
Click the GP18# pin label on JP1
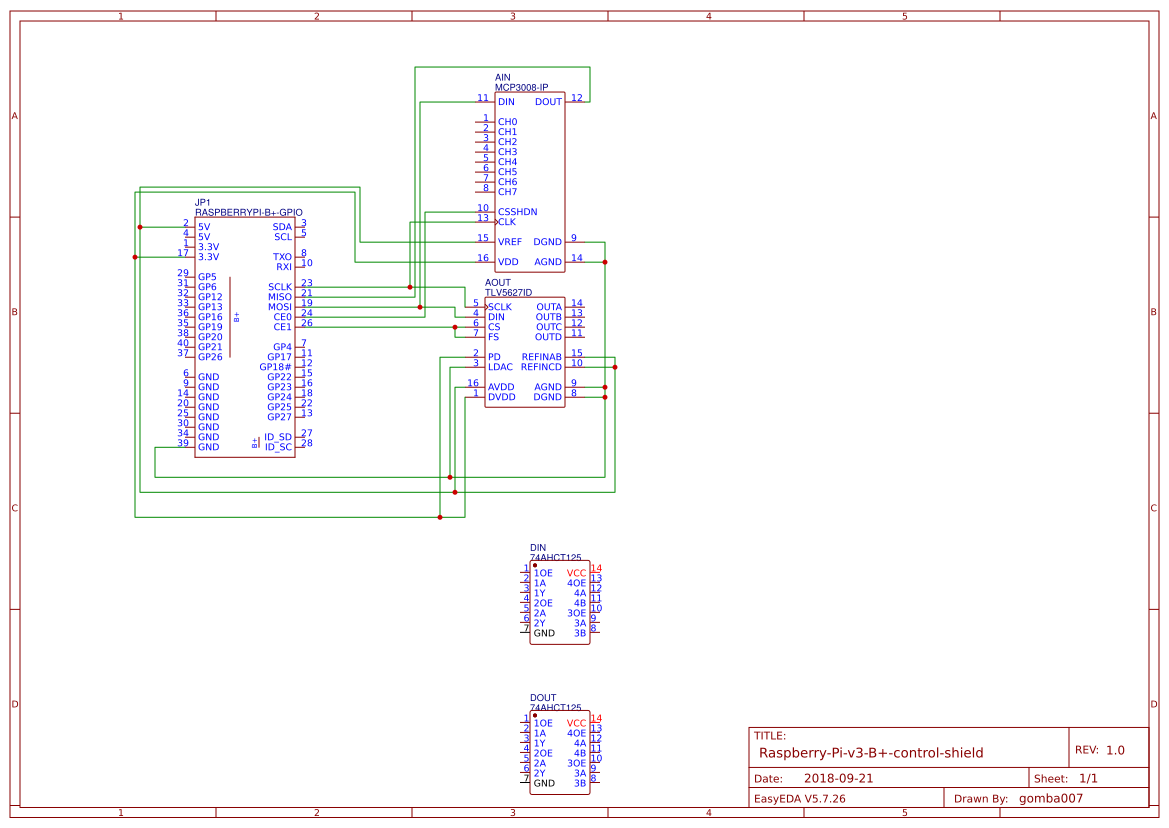click(275, 367)
